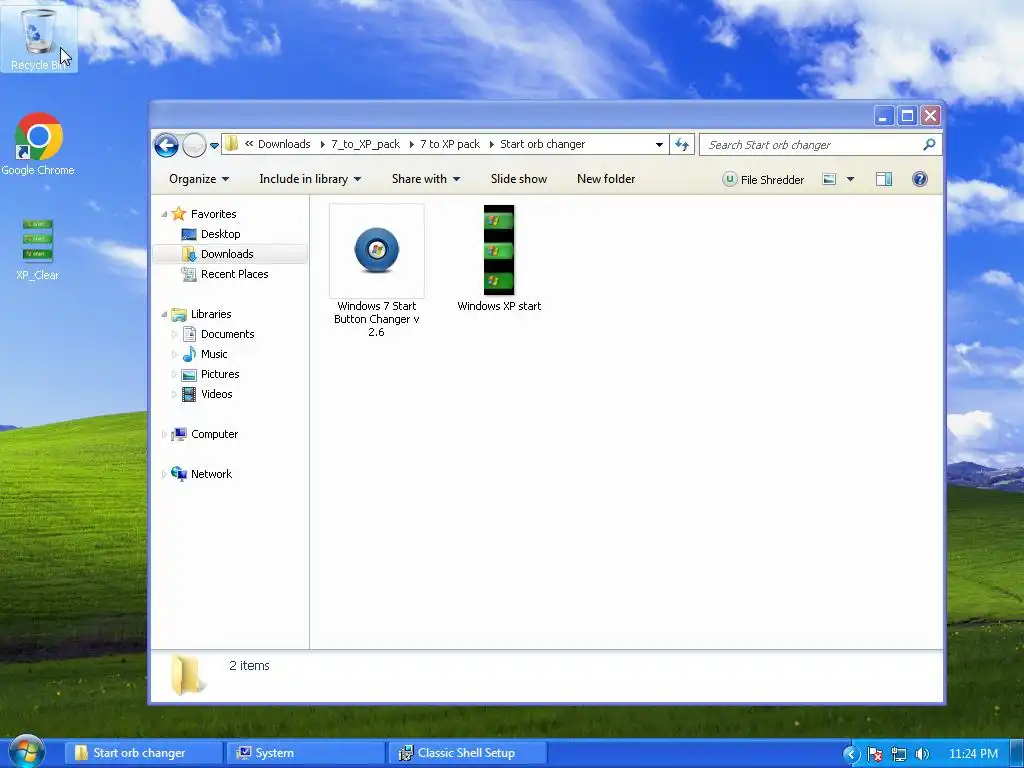
Task: Click the greyed forward navigation arrow
Action: 194,145
